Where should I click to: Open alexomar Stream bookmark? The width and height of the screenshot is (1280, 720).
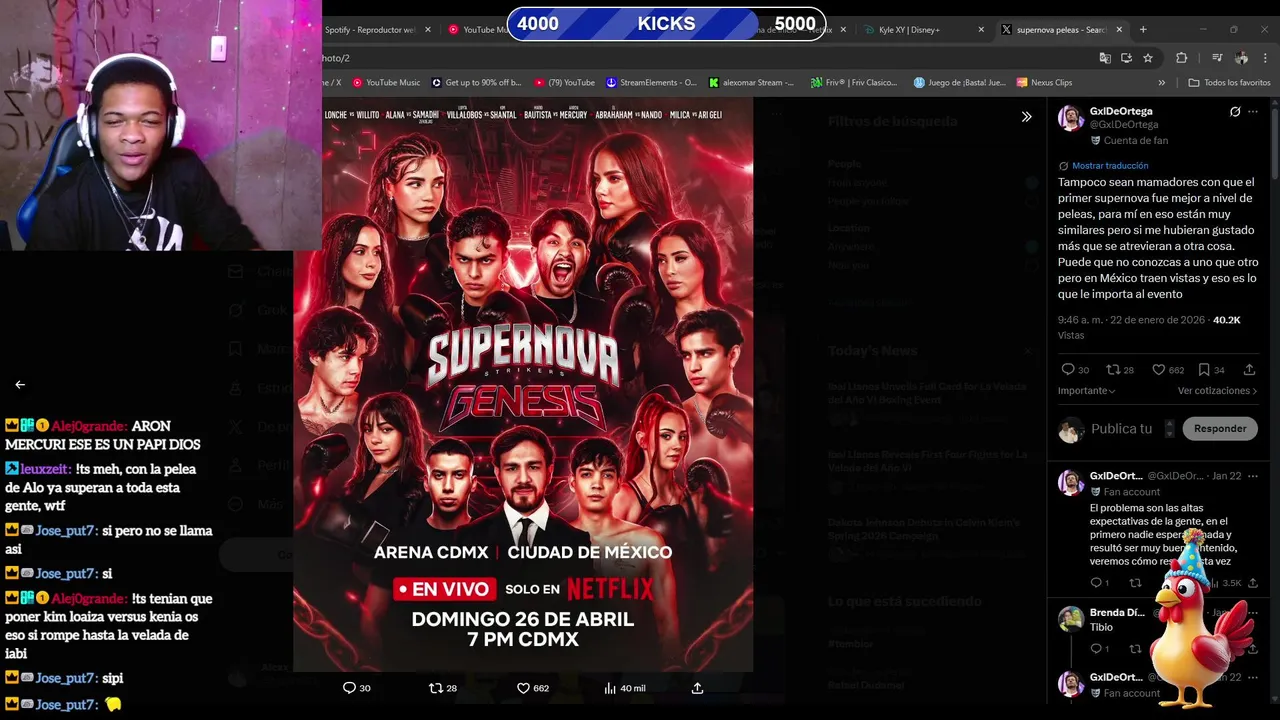pyautogui.click(x=751, y=83)
